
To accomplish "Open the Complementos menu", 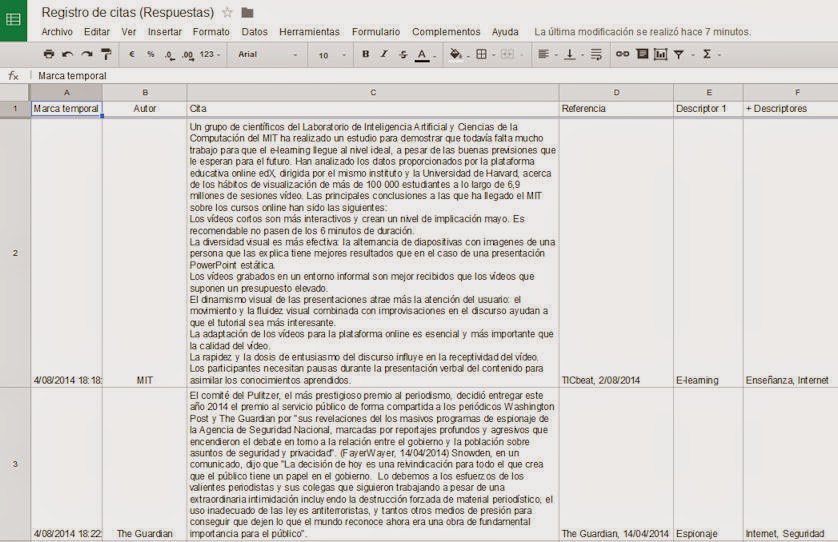I will tap(446, 32).
